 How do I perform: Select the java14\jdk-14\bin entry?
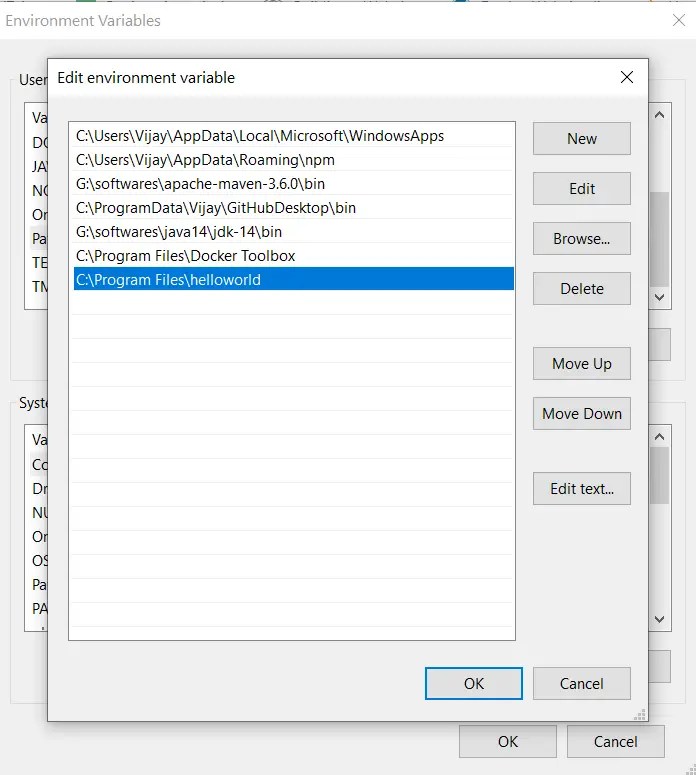179,232
